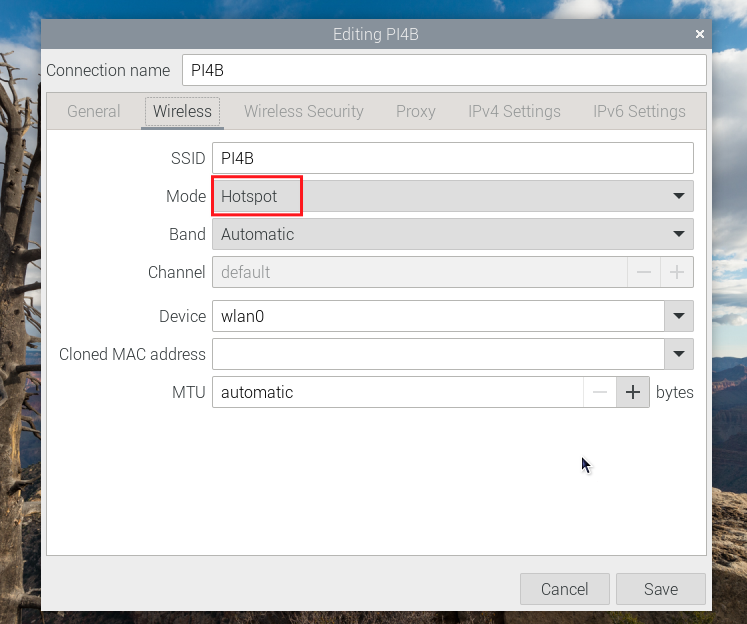Click the SSID input field
Screen dimensions: 747x624
coord(452,159)
